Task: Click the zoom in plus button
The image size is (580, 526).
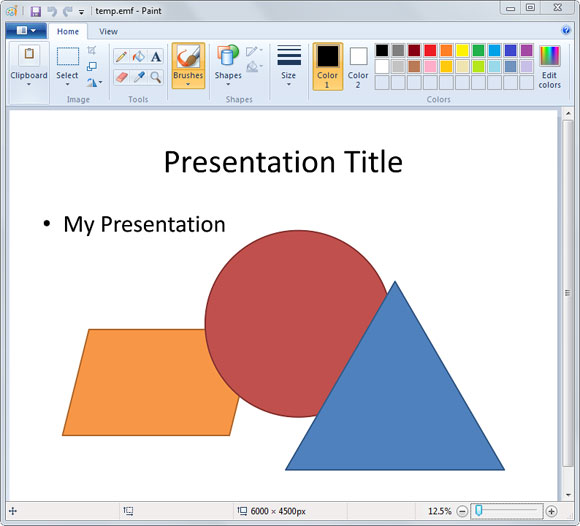Action: [x=551, y=511]
